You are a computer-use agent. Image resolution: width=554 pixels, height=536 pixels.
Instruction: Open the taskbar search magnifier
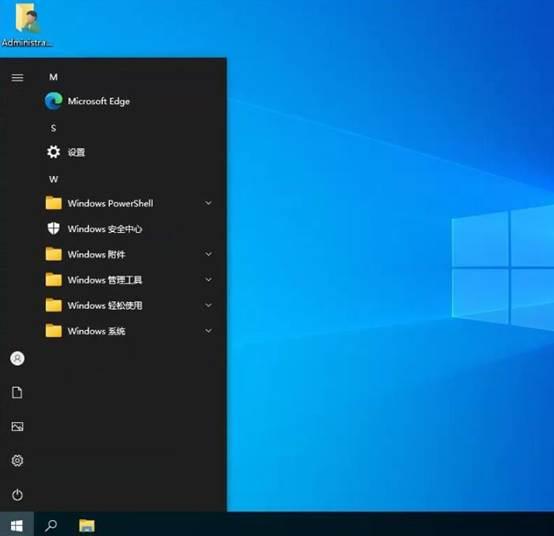click(x=51, y=525)
